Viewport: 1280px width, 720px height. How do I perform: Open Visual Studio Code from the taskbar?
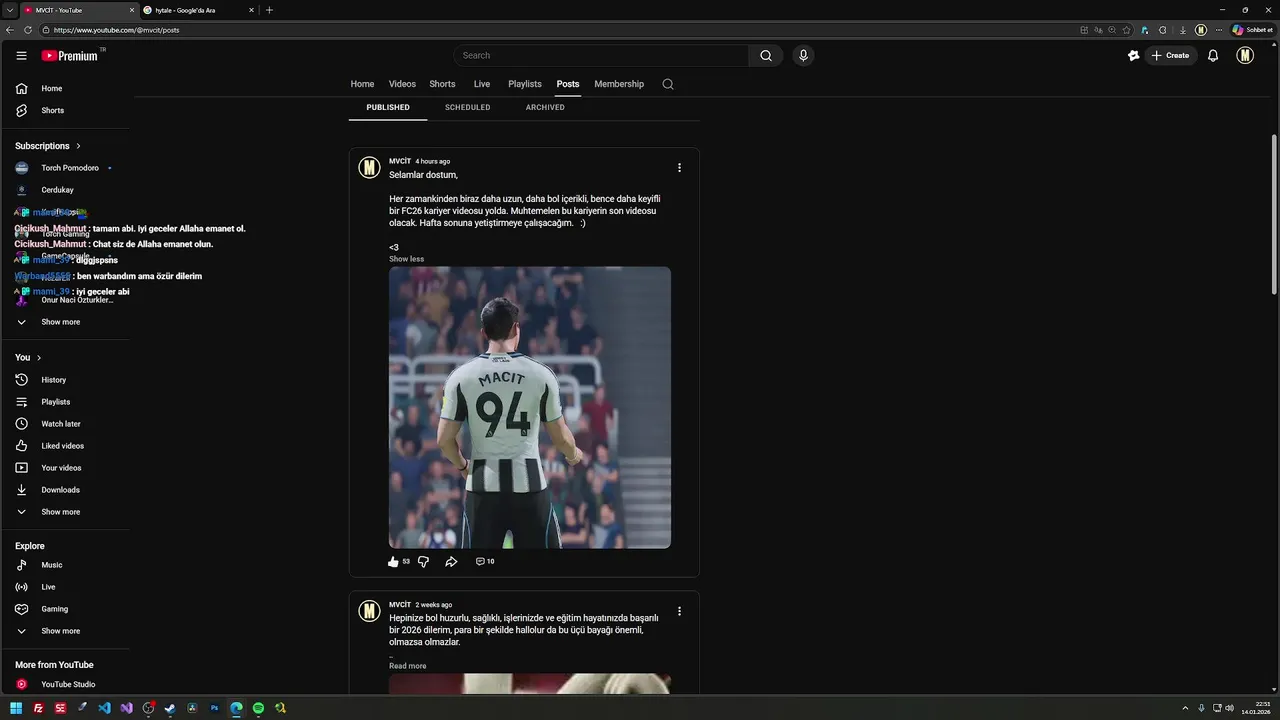[104, 708]
